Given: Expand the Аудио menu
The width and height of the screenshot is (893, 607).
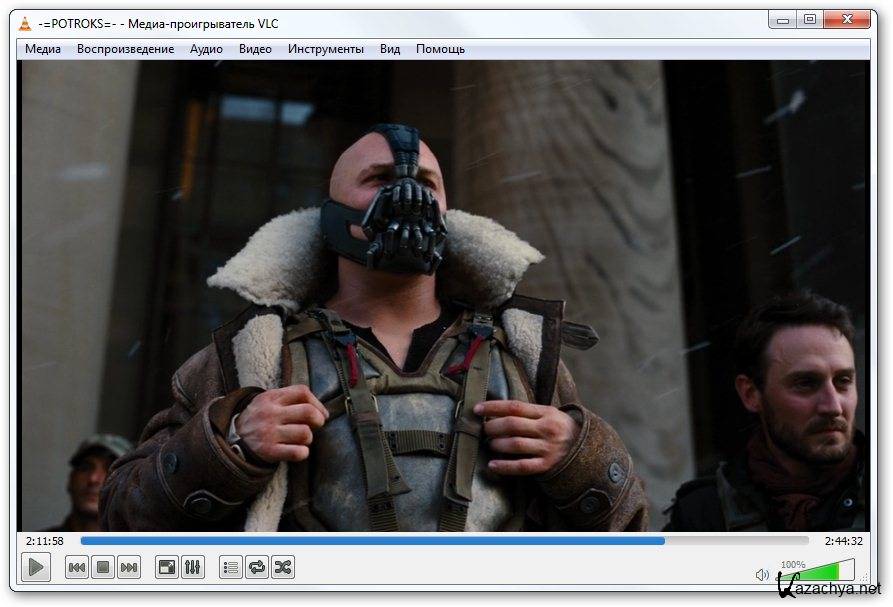Looking at the screenshot, I should tap(206, 49).
